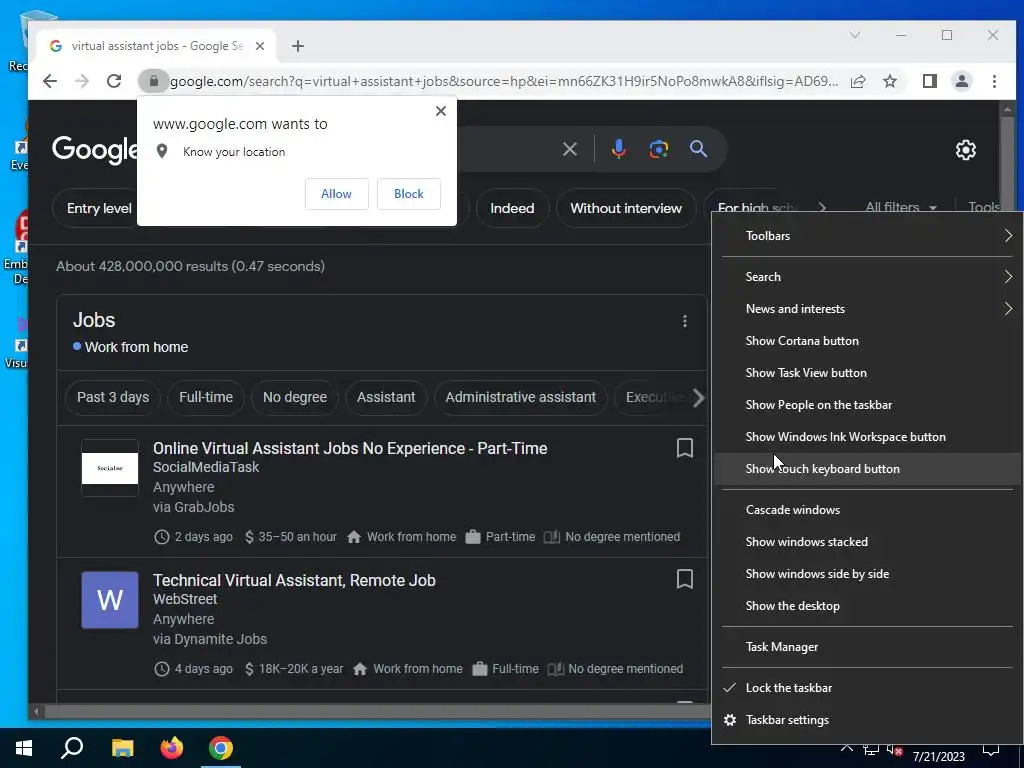Show more search chips with right arrow

point(822,207)
